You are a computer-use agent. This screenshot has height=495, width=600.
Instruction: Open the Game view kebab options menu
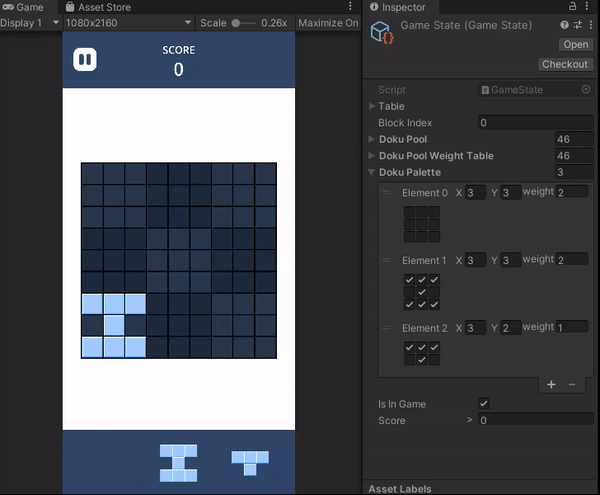point(350,6)
